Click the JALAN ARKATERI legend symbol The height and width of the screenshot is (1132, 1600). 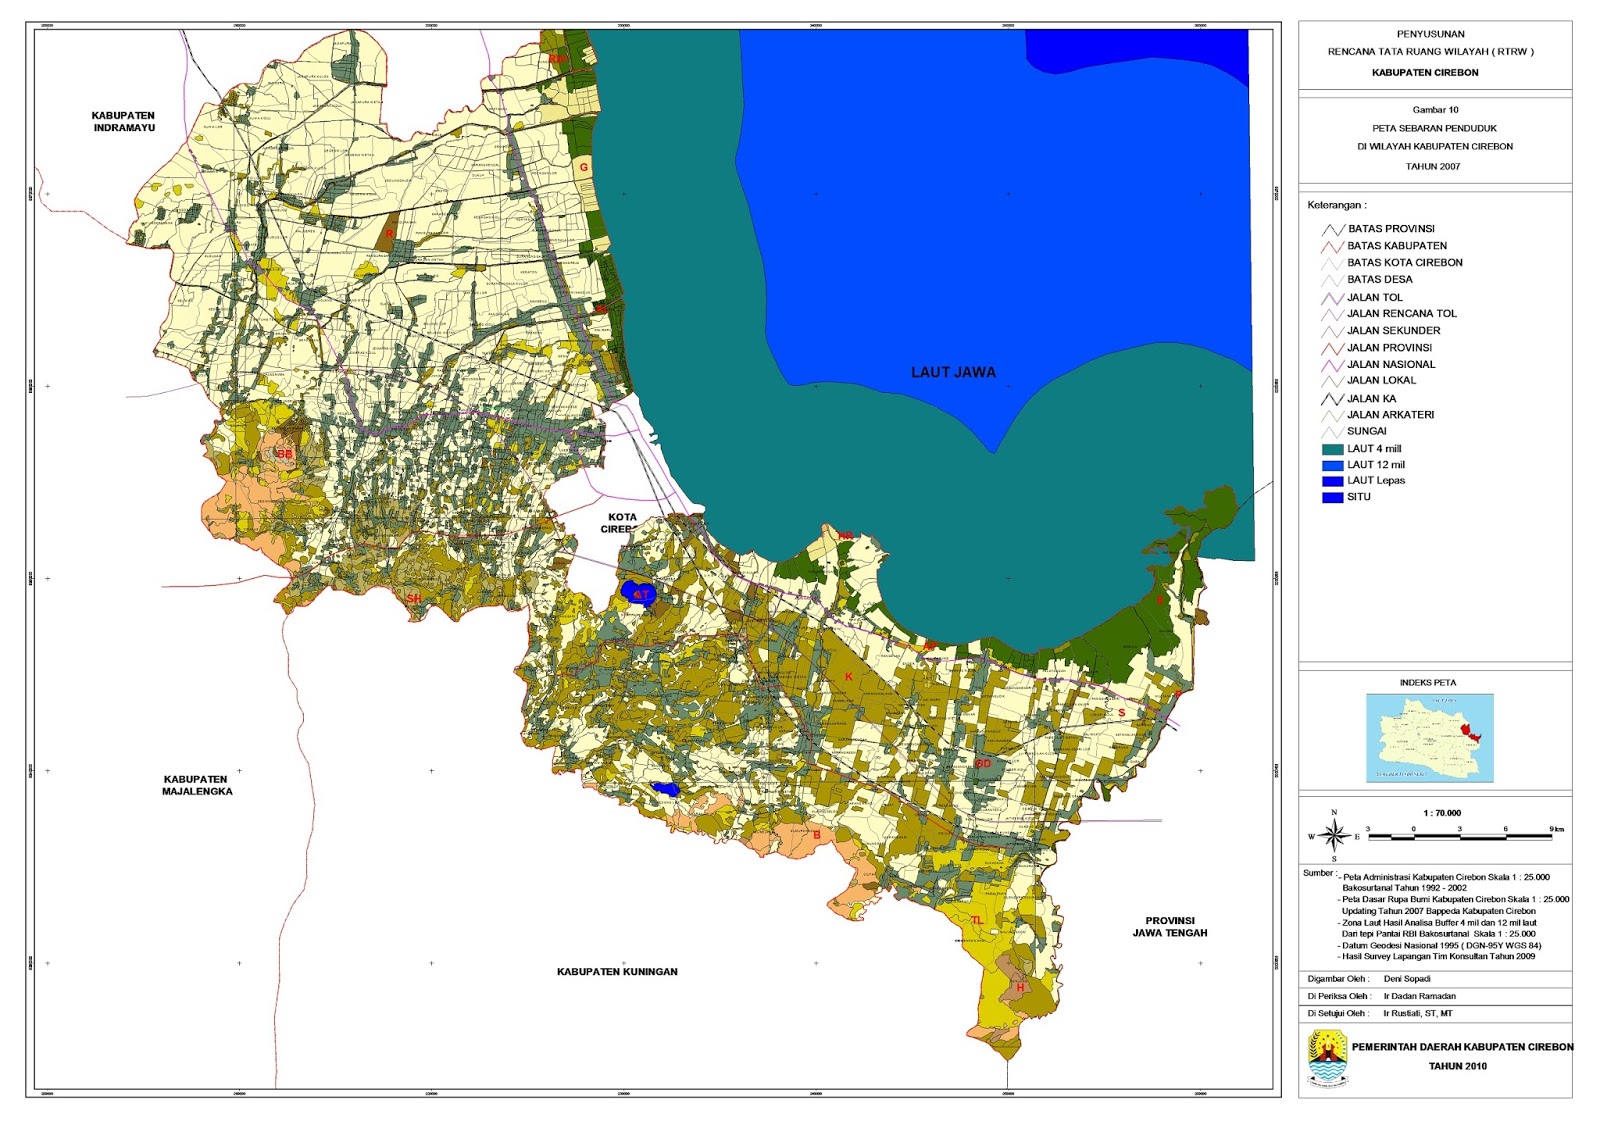coord(1332,414)
